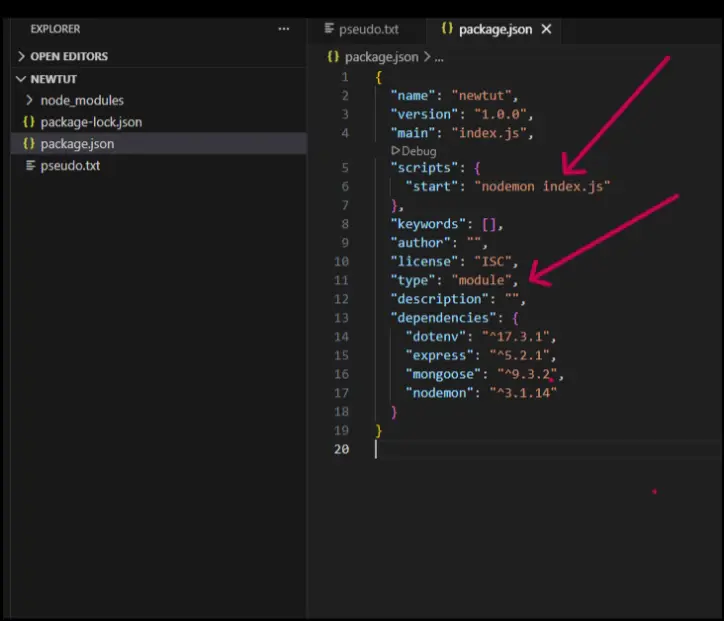The height and width of the screenshot is (621, 724).
Task: Select package.json in the explorer tree
Action: (x=77, y=144)
